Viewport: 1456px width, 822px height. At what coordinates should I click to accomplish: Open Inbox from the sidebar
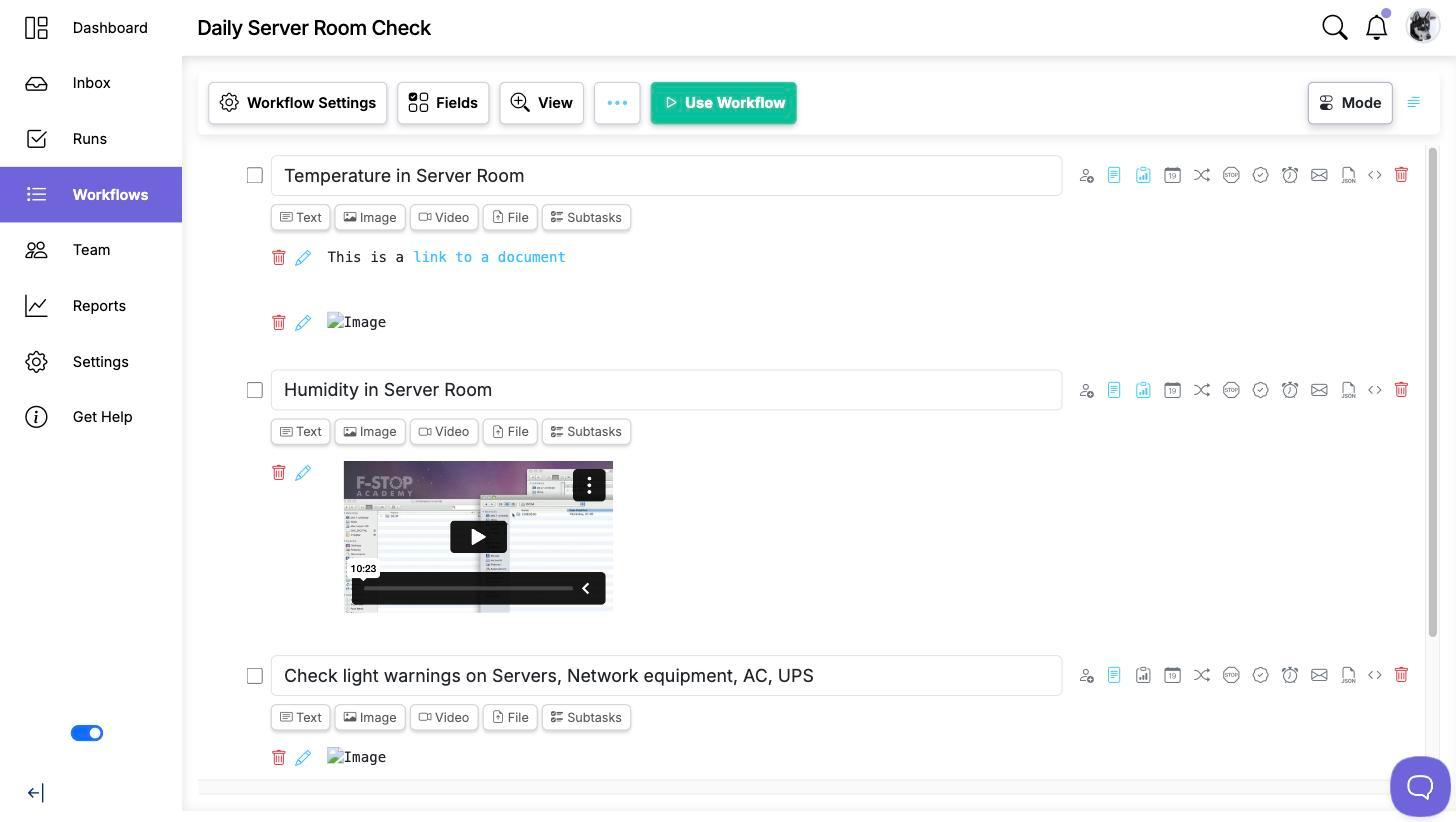pos(91,83)
